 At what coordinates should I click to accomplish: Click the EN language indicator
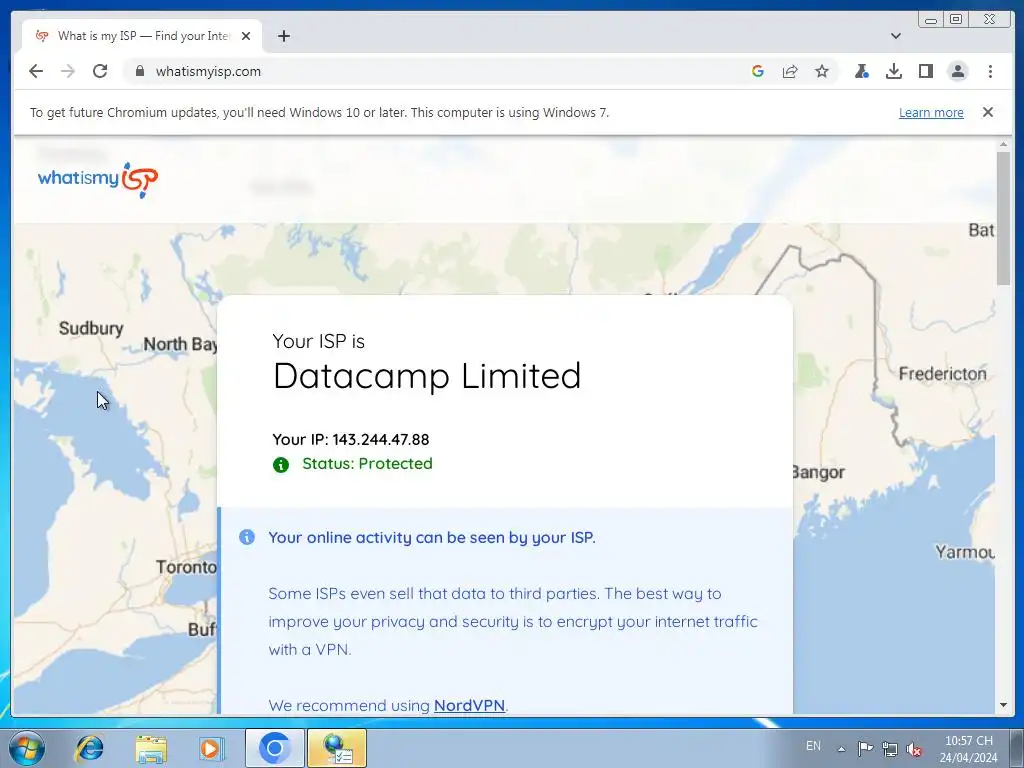(x=813, y=746)
